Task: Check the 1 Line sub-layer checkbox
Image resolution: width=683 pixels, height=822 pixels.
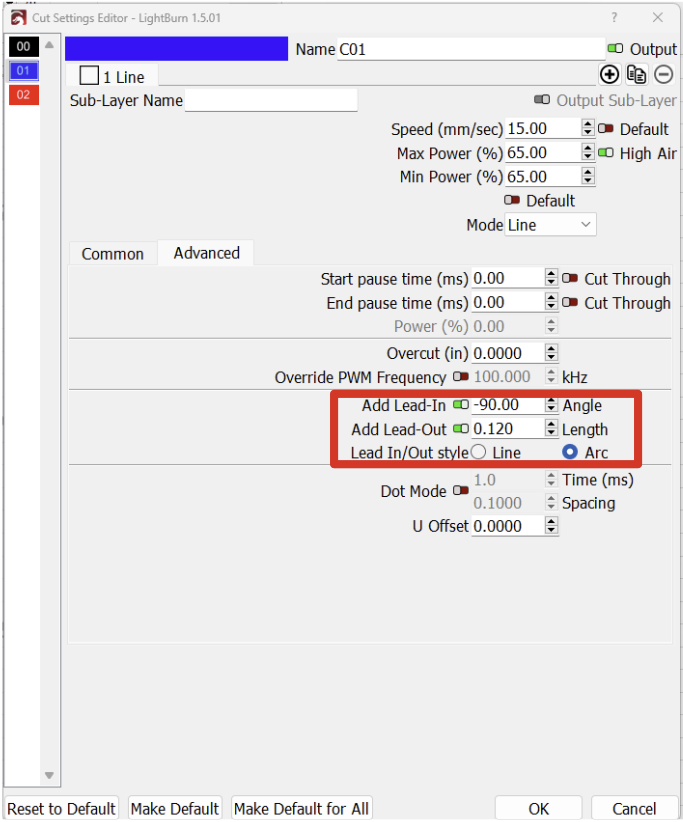Action: click(89, 75)
